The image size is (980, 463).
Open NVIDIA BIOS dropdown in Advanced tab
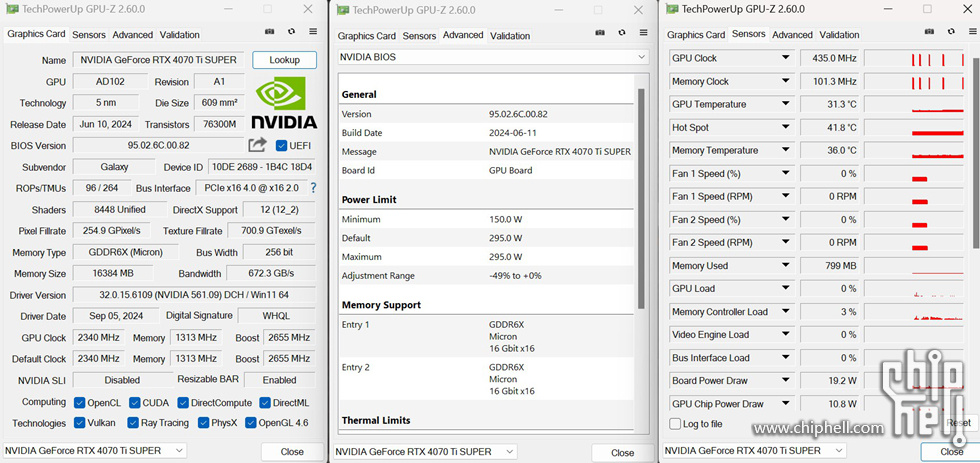pyautogui.click(x=493, y=57)
